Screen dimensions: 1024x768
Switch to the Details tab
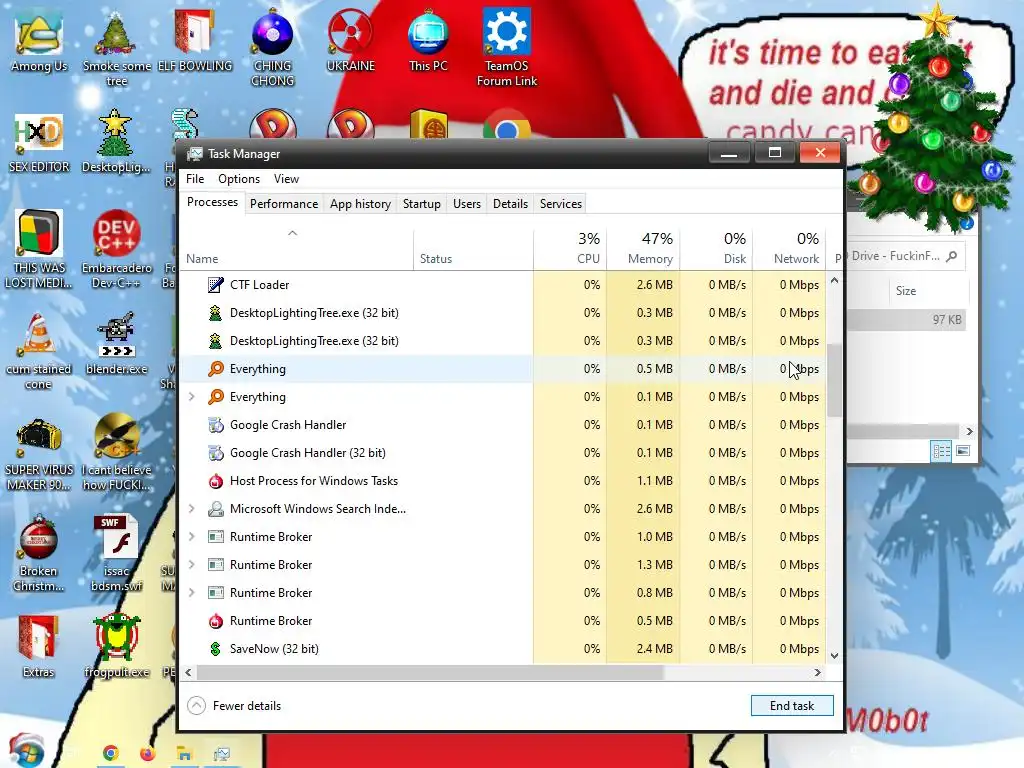pyautogui.click(x=511, y=204)
